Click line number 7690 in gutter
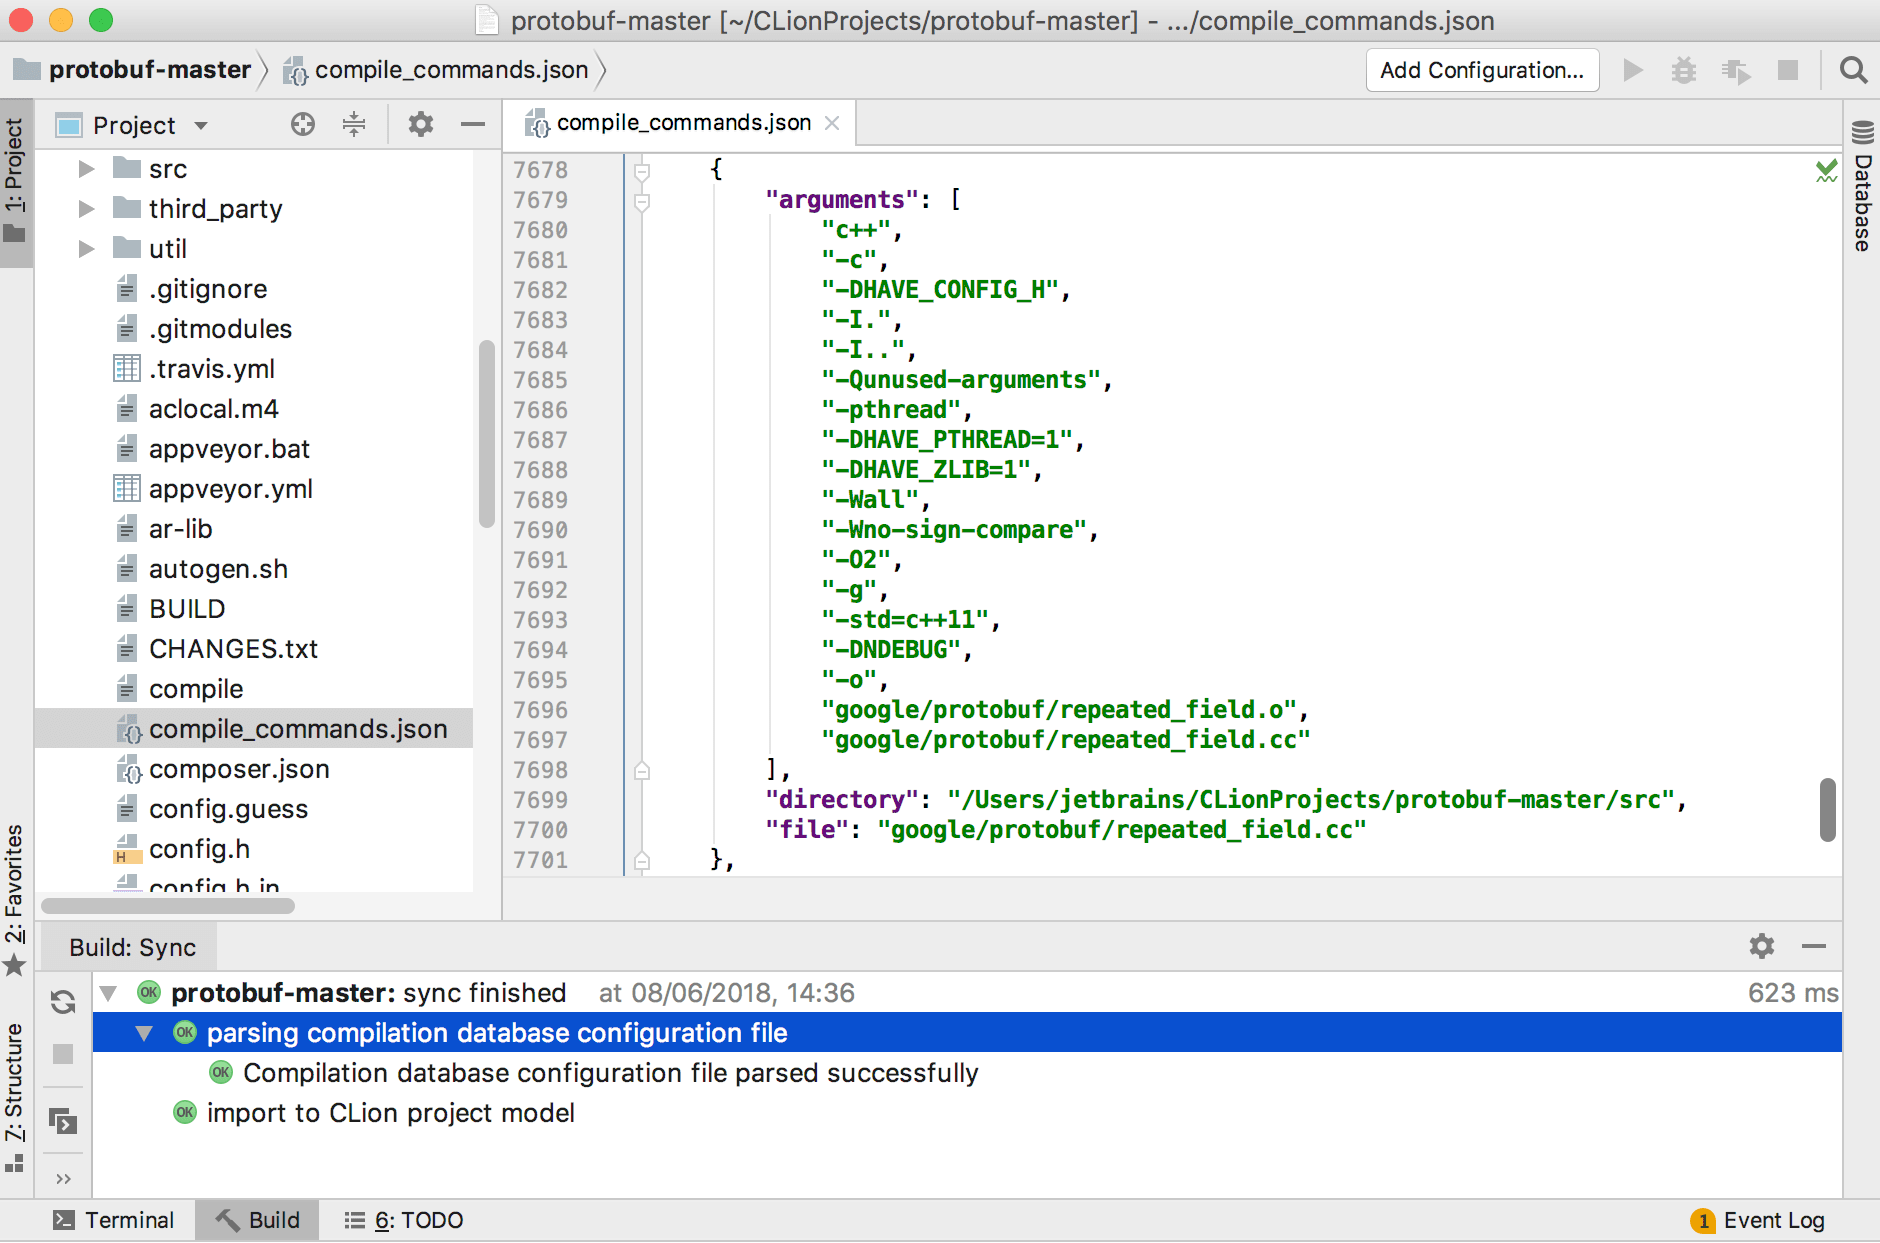 point(540,530)
